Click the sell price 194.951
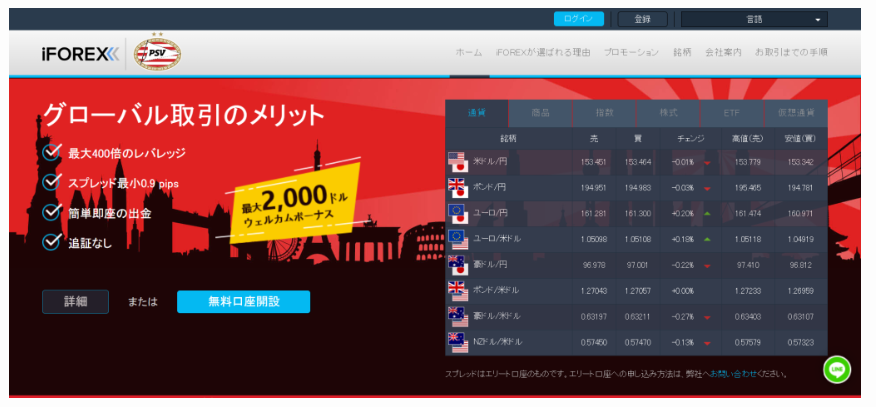 pos(594,188)
